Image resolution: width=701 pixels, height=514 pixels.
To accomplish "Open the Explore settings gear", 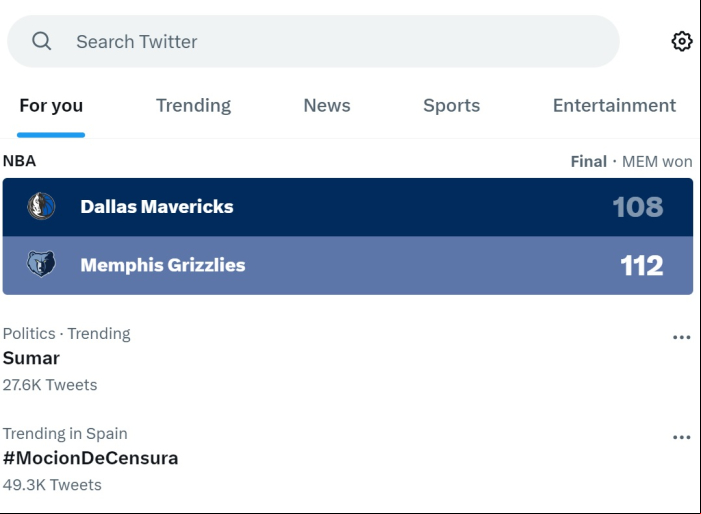I will pos(682,42).
